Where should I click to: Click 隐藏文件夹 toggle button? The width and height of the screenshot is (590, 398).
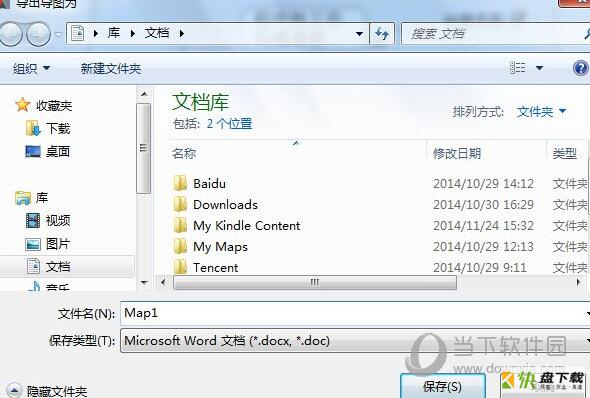pos(47,391)
